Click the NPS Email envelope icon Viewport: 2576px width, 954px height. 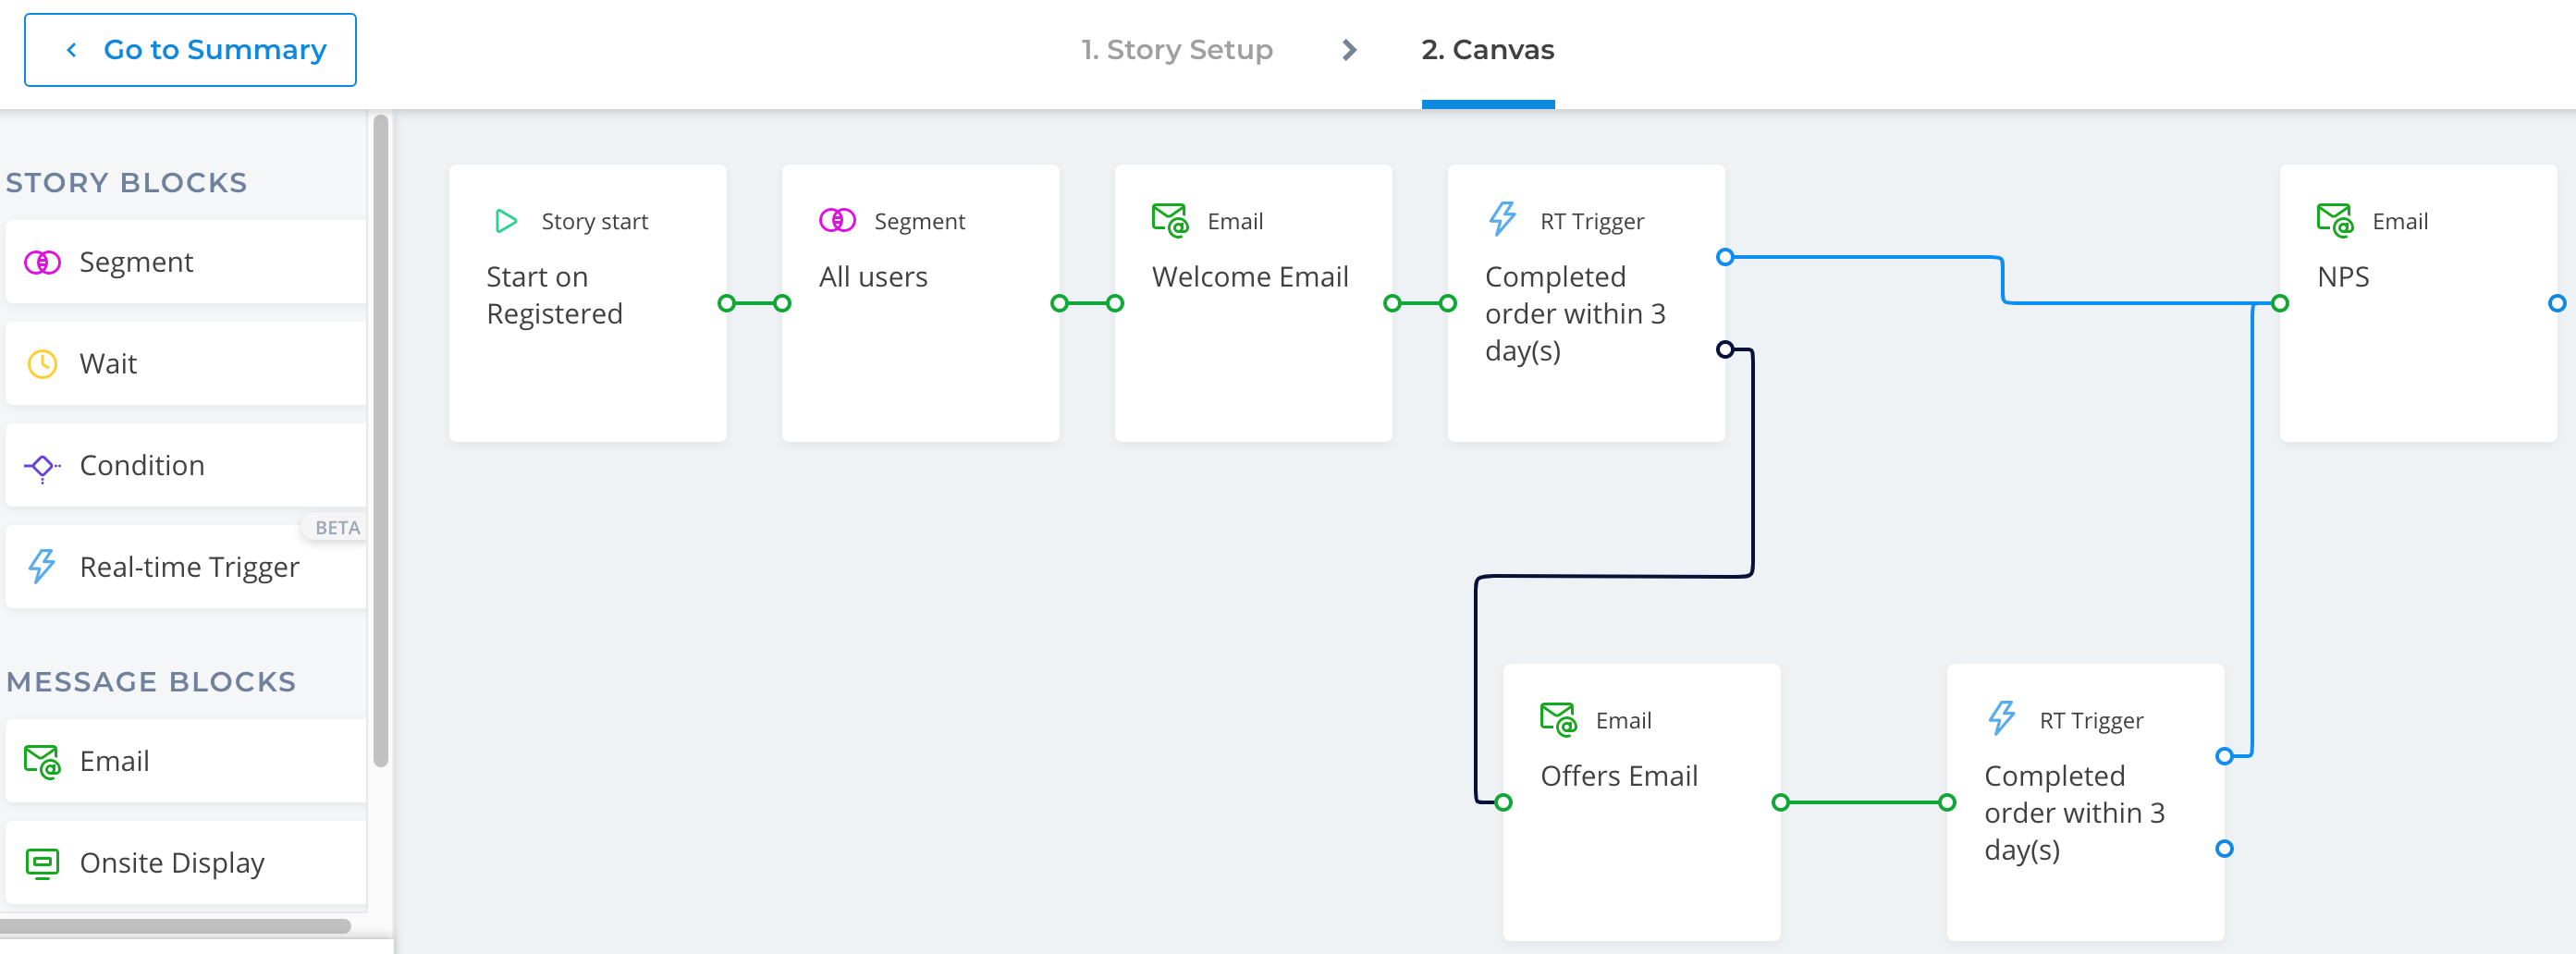[2335, 220]
